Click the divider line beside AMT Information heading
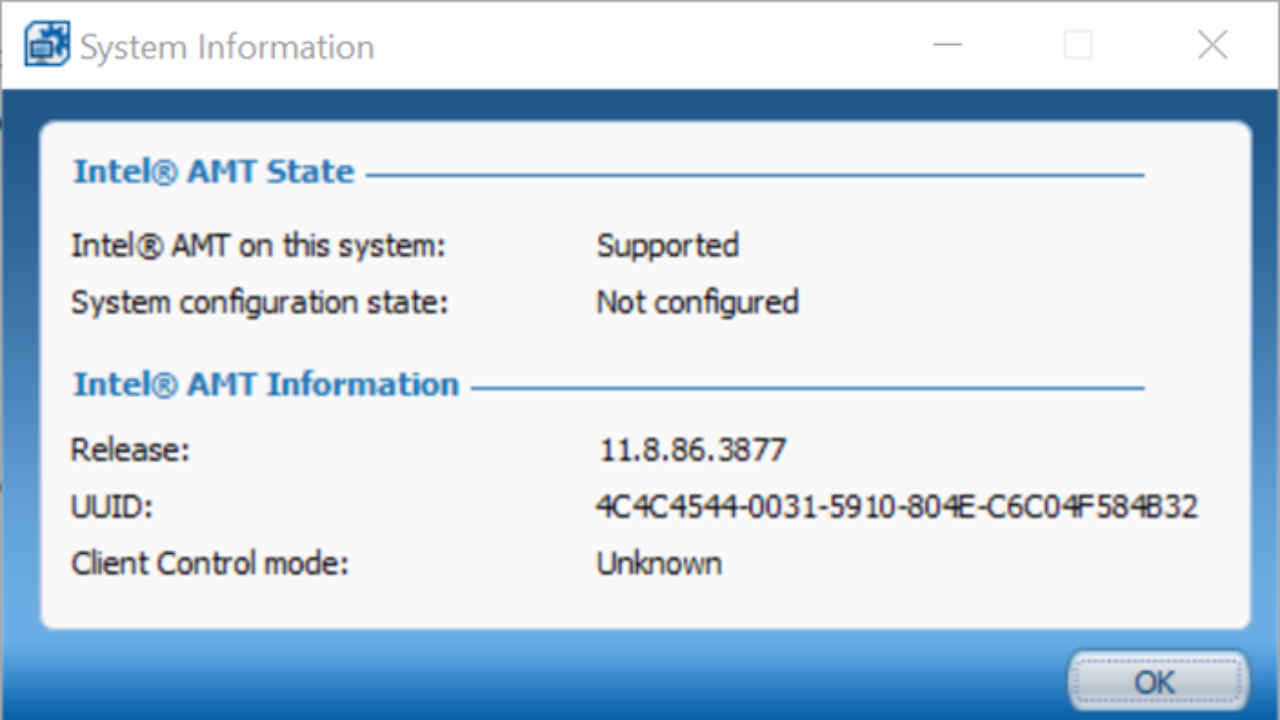The height and width of the screenshot is (720, 1280). pyautogui.click(x=806, y=388)
